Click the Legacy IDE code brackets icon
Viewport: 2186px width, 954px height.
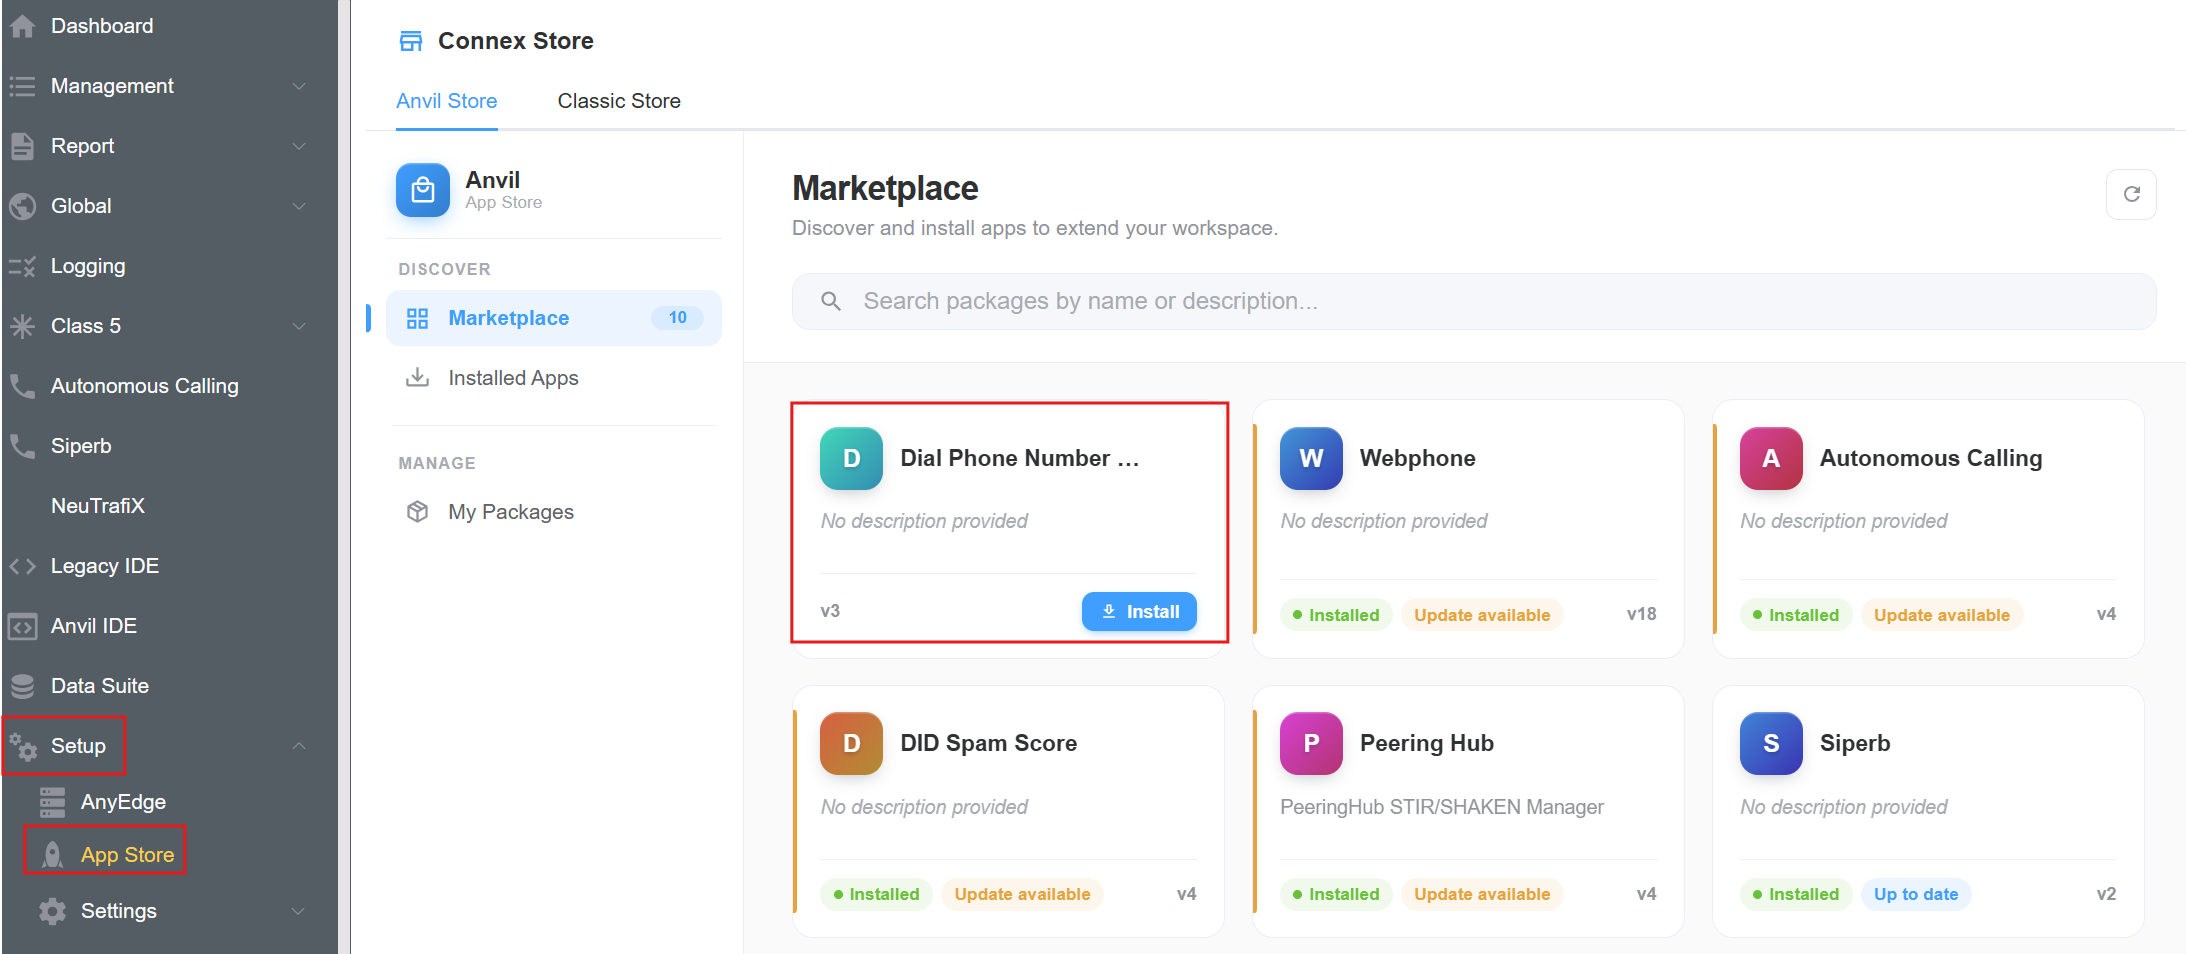pyautogui.click(x=22, y=566)
